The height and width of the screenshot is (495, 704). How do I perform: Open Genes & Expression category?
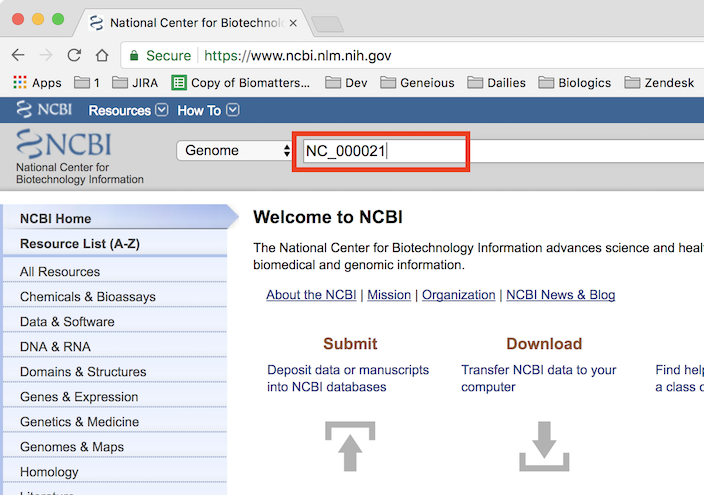115,397
